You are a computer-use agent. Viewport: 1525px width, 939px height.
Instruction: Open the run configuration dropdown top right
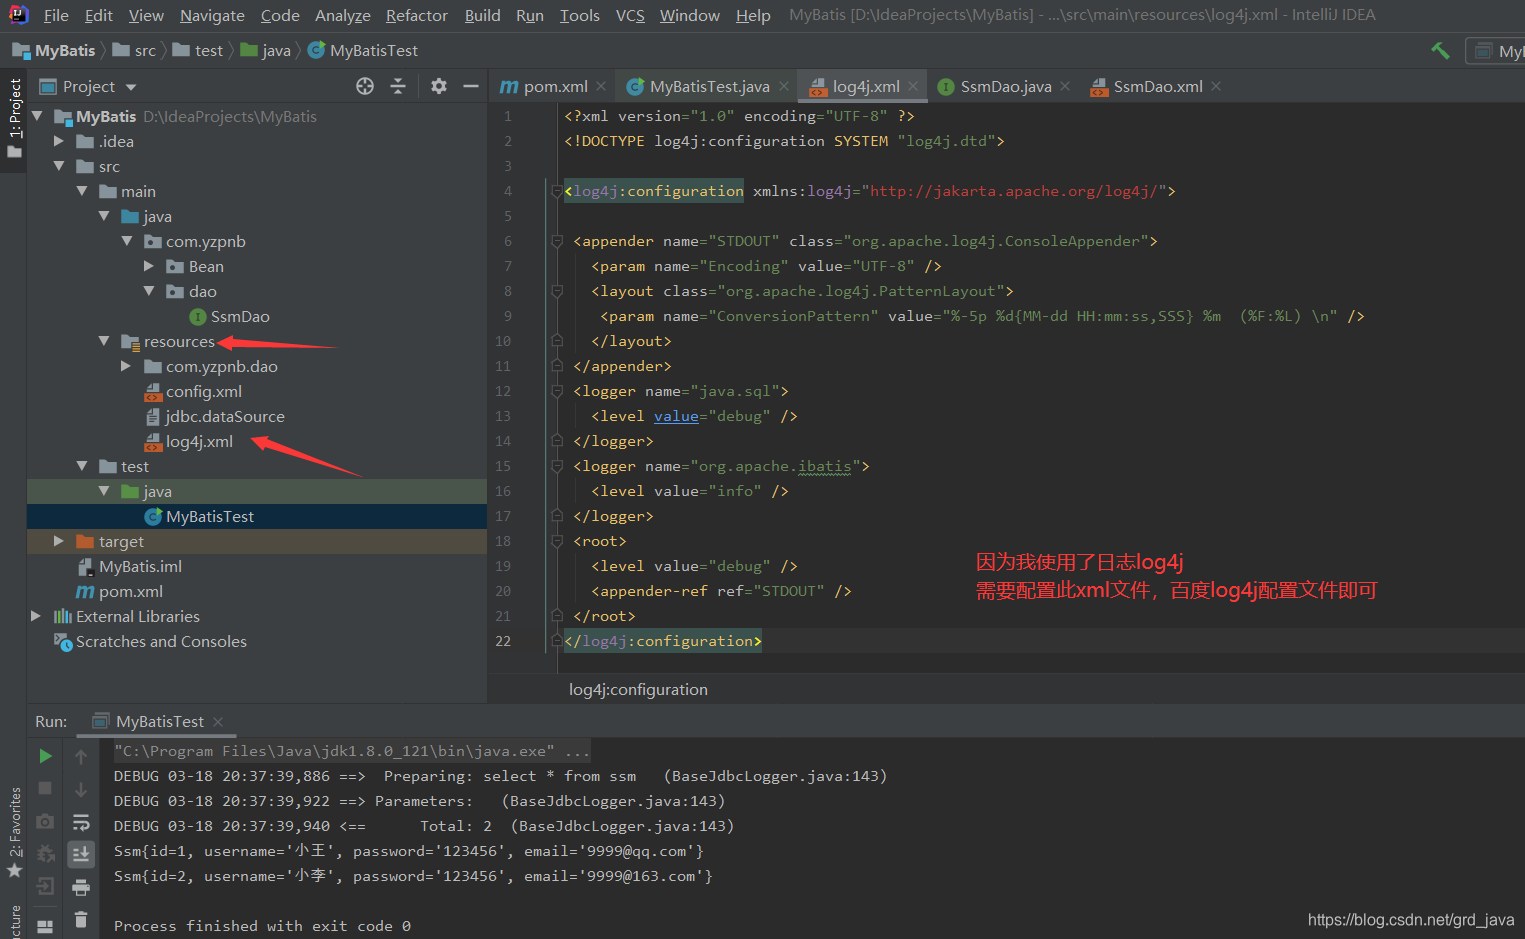1496,51
